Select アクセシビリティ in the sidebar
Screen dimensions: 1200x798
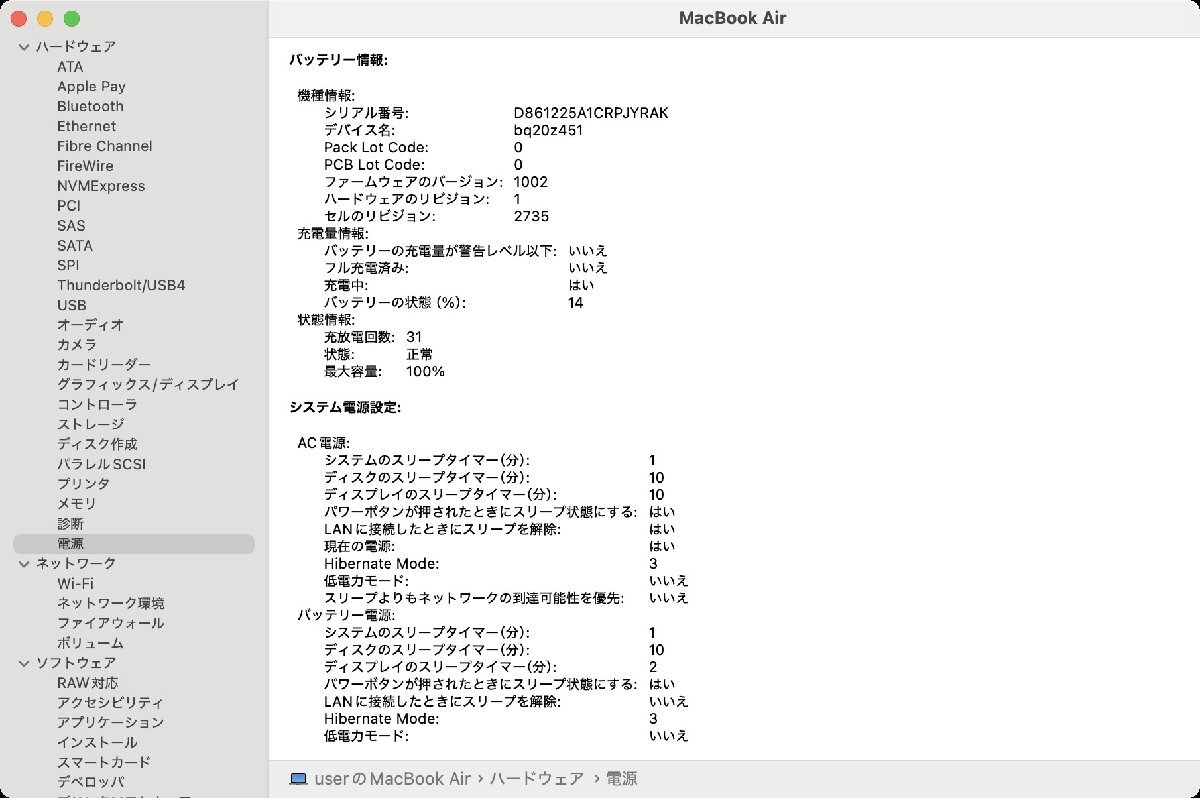111,703
